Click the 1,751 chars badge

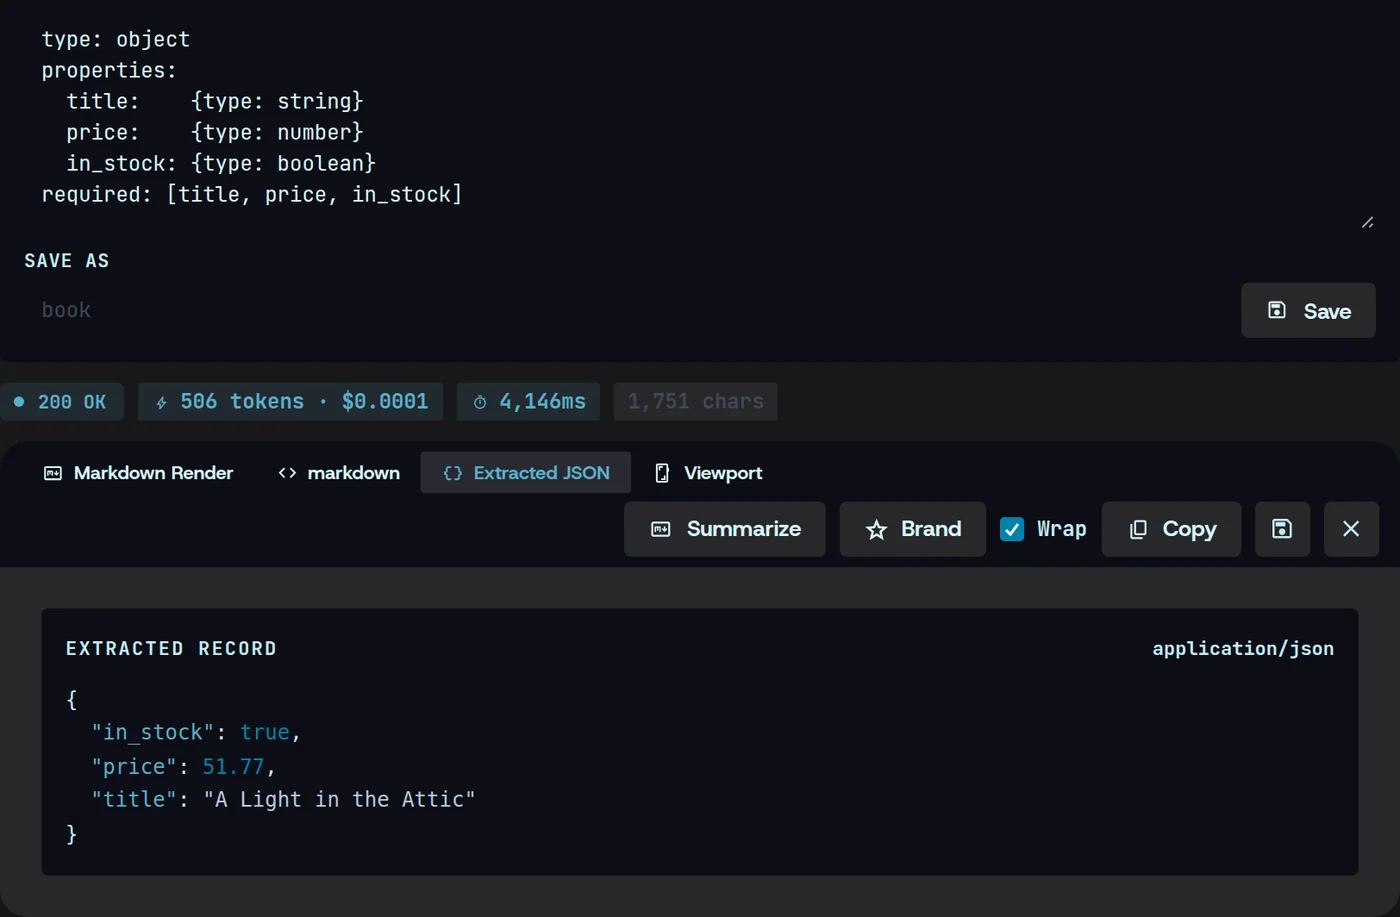(x=695, y=402)
